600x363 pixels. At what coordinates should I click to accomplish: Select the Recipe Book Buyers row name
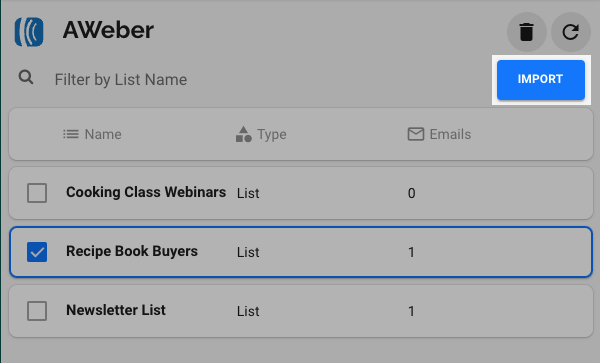(132, 251)
